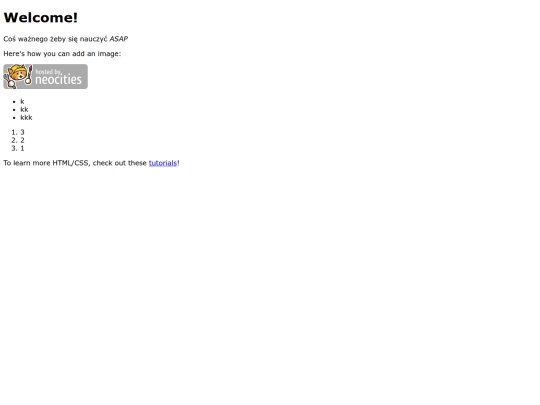Click the word 'nauczyć' in the paragraph
Image resolution: width=540 pixels, height=405 pixels.
click(x=94, y=39)
